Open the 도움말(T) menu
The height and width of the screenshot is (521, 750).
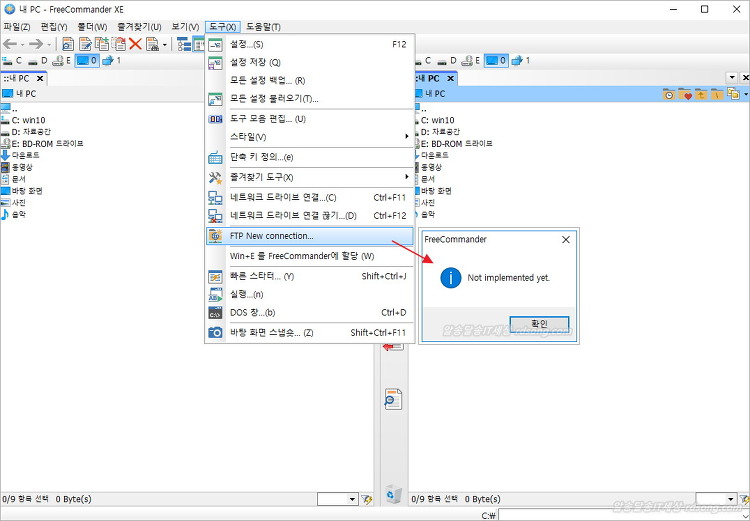point(263,27)
